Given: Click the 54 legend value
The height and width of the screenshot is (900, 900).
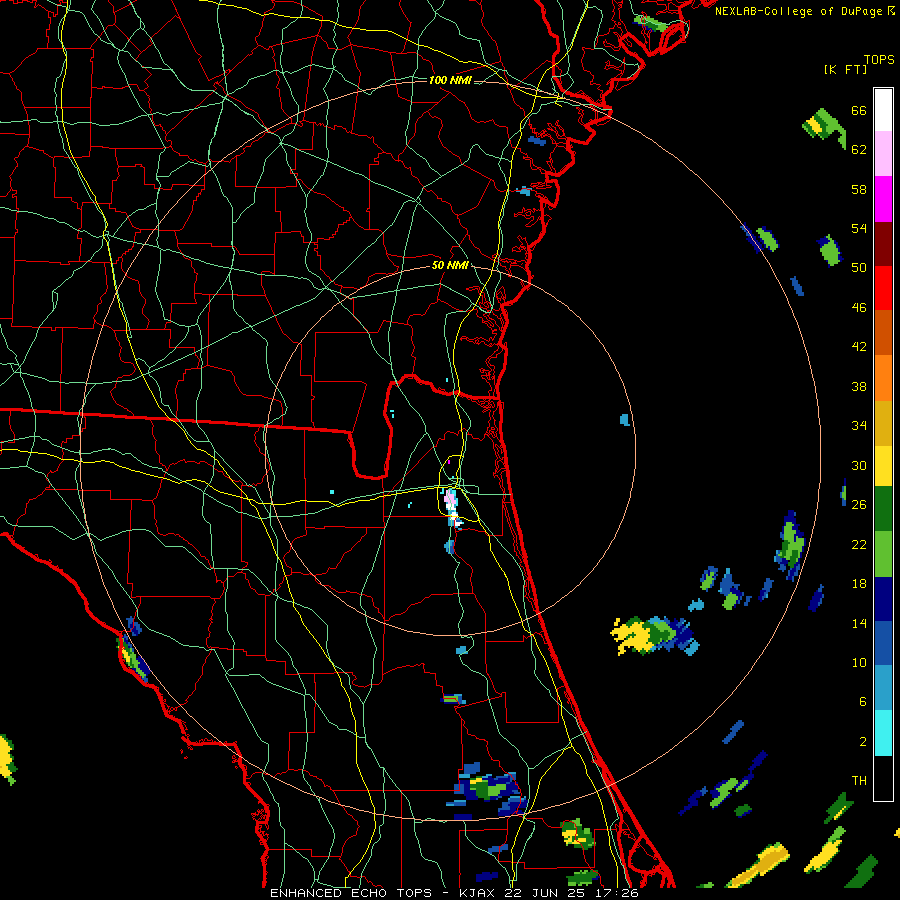Looking at the screenshot, I should 859,228.
